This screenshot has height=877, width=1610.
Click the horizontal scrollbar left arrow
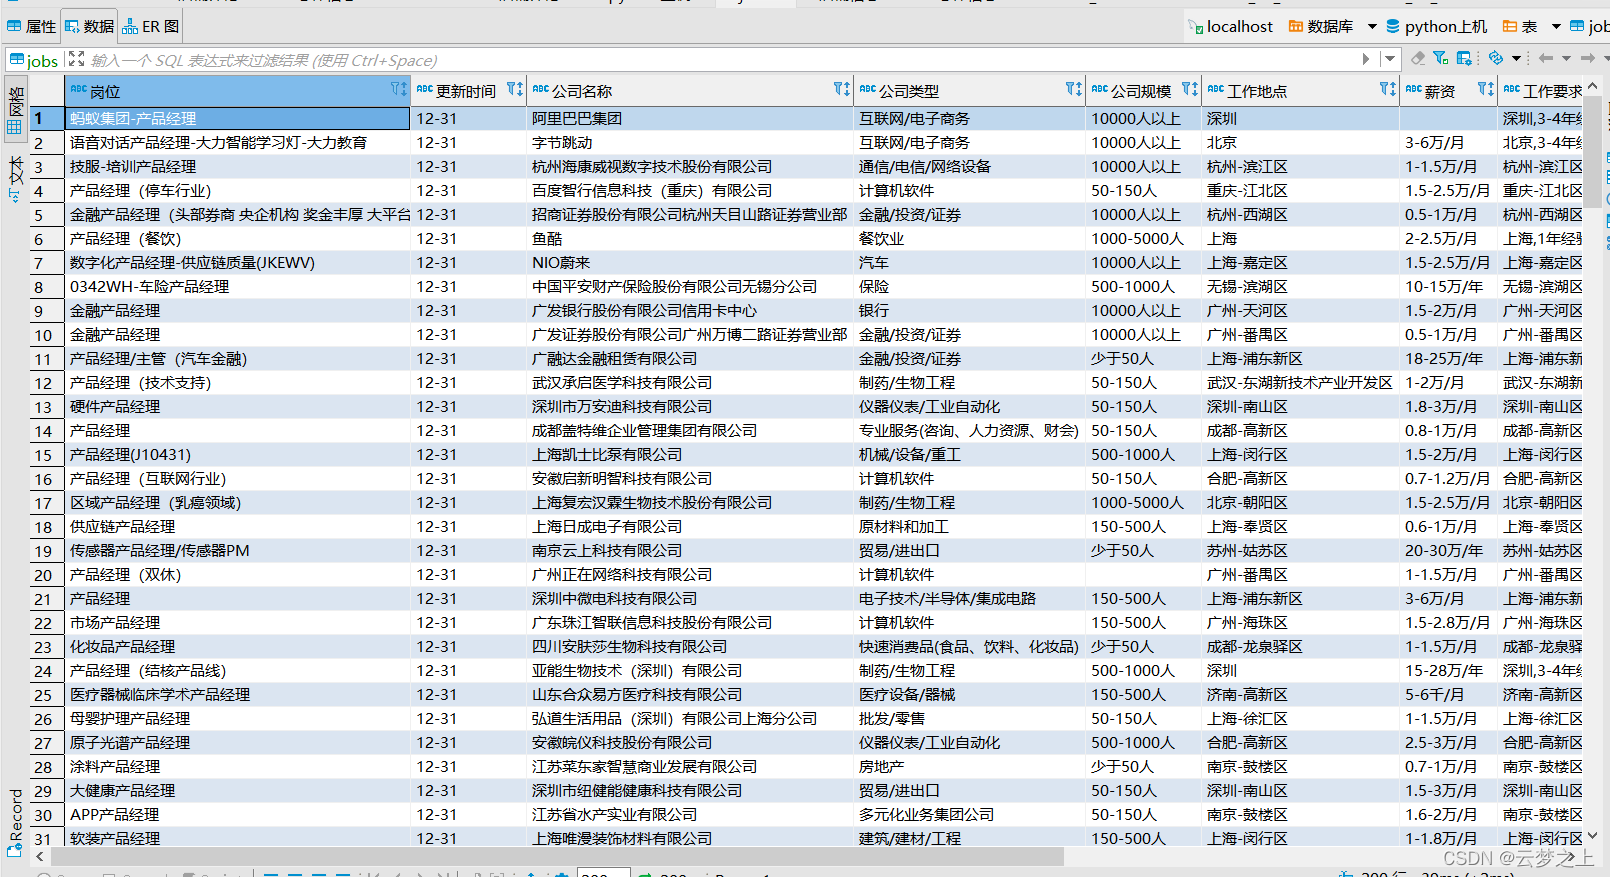[40, 856]
